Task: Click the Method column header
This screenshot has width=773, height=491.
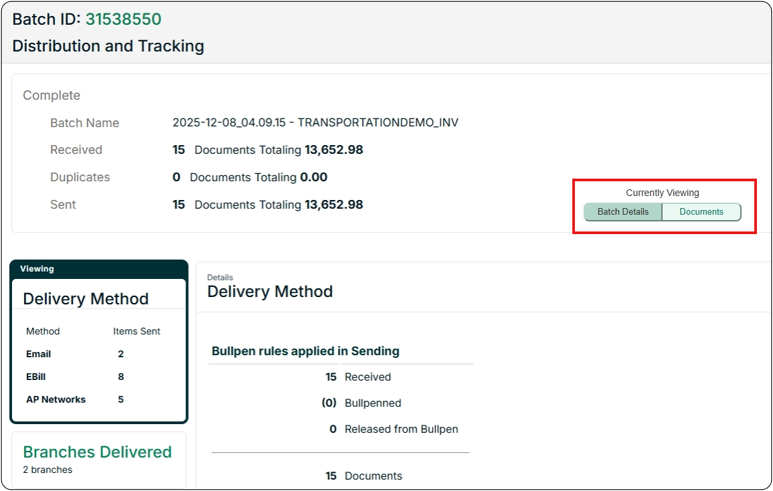Action: [x=43, y=331]
